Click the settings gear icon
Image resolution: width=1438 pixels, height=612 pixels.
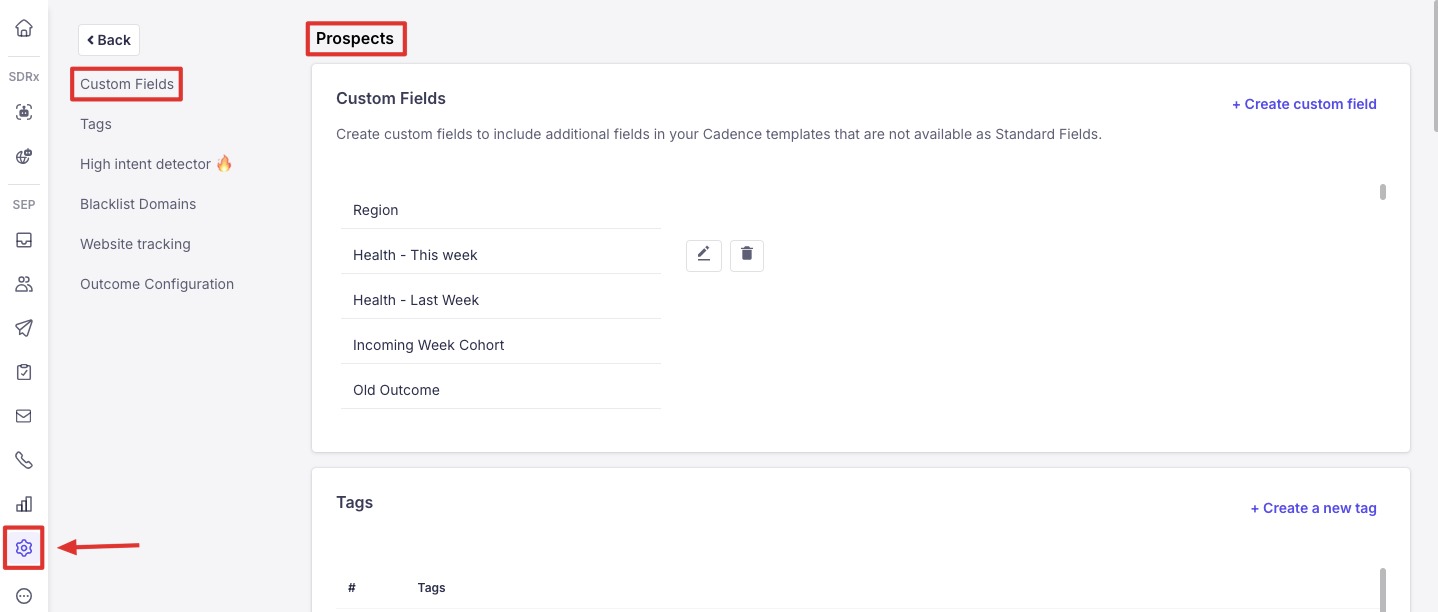24,548
